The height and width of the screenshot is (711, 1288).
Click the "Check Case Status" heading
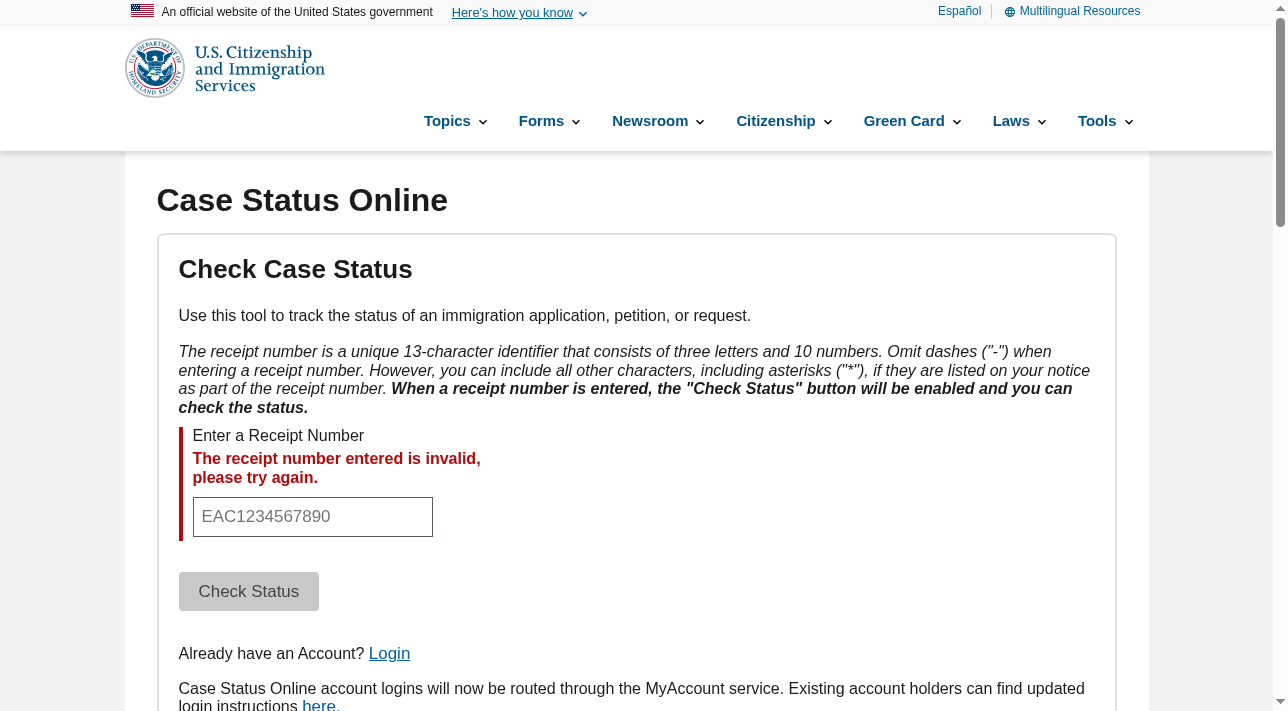click(x=295, y=269)
